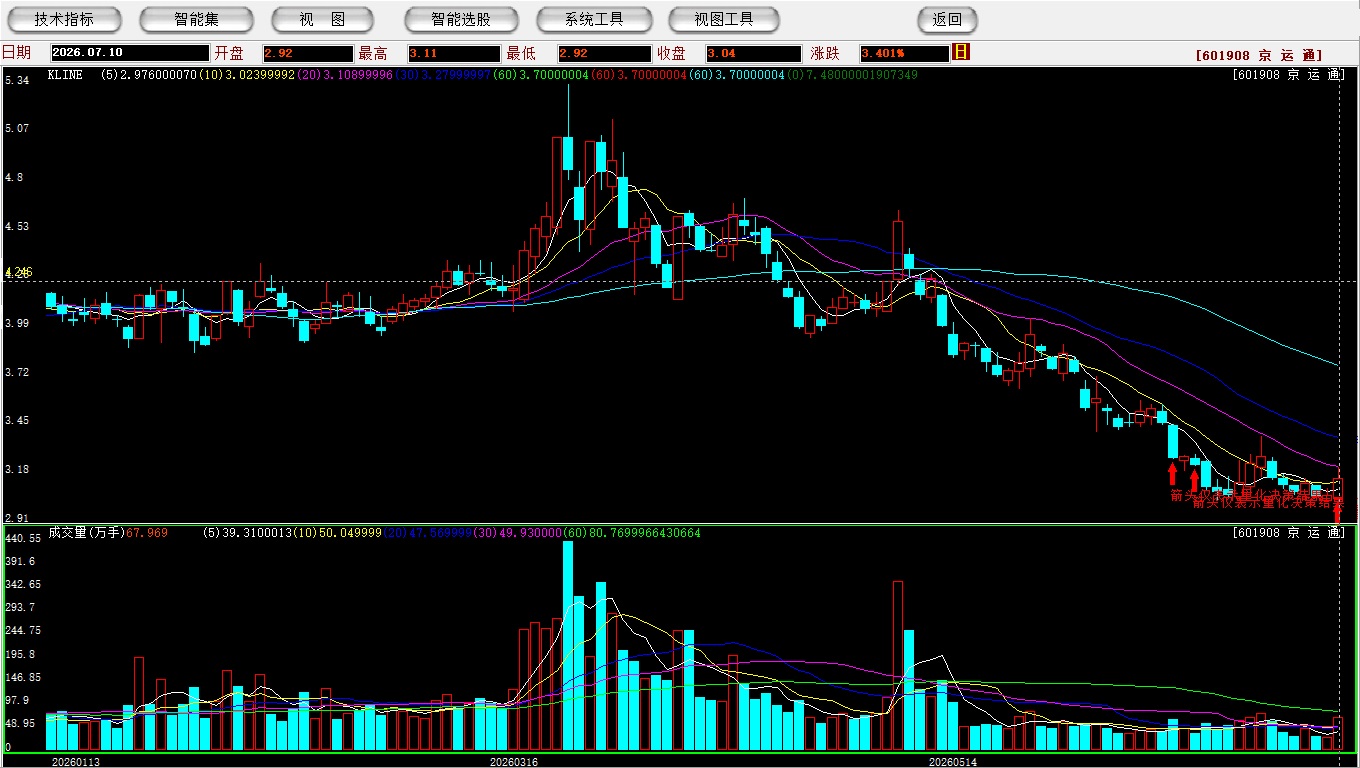Image resolution: width=1360 pixels, height=768 pixels.
Task: Click the white [601908 京运通] label in K-line chart
Action: tap(1289, 75)
